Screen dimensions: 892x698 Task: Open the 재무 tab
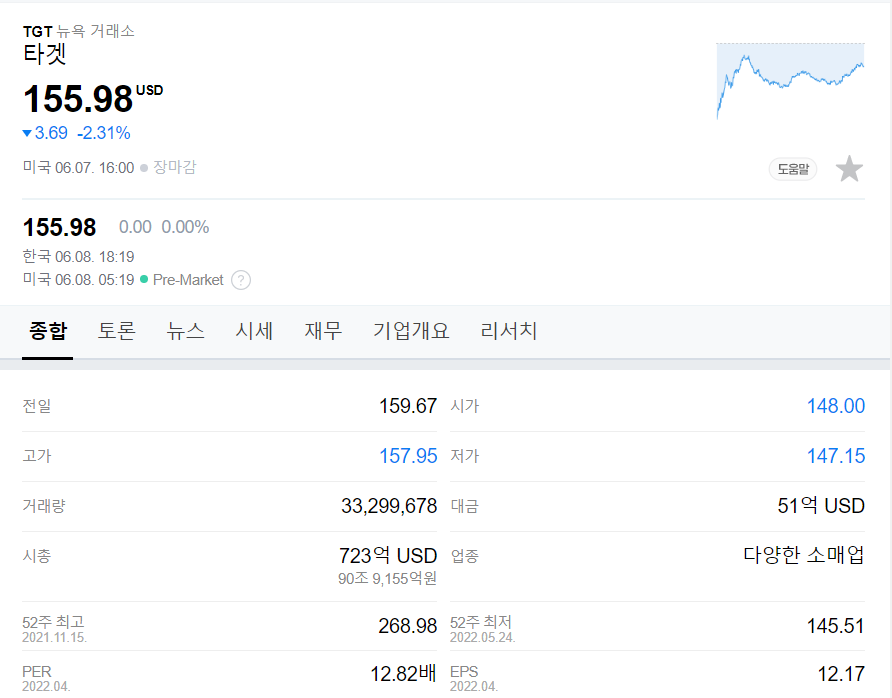pyautogui.click(x=323, y=331)
